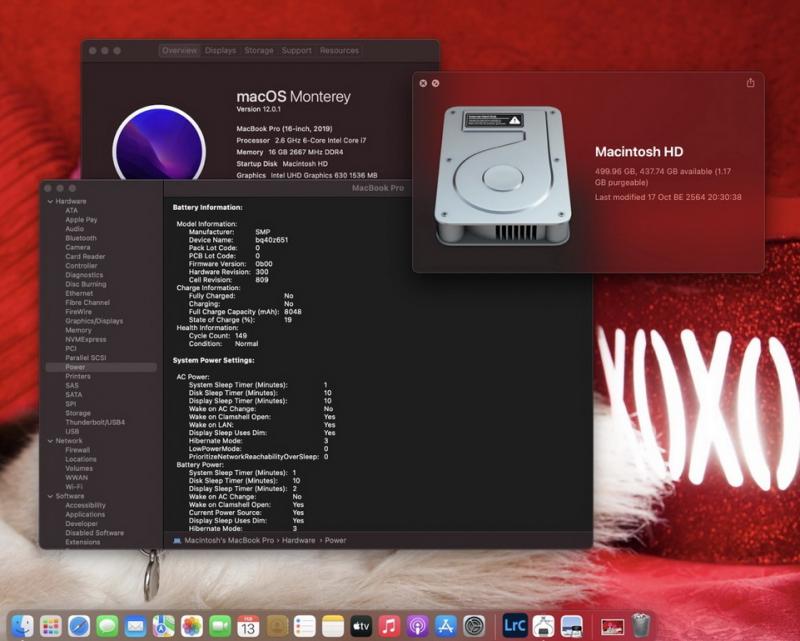Switch to the Storage tab
The image size is (800, 641).
[x=258, y=50]
